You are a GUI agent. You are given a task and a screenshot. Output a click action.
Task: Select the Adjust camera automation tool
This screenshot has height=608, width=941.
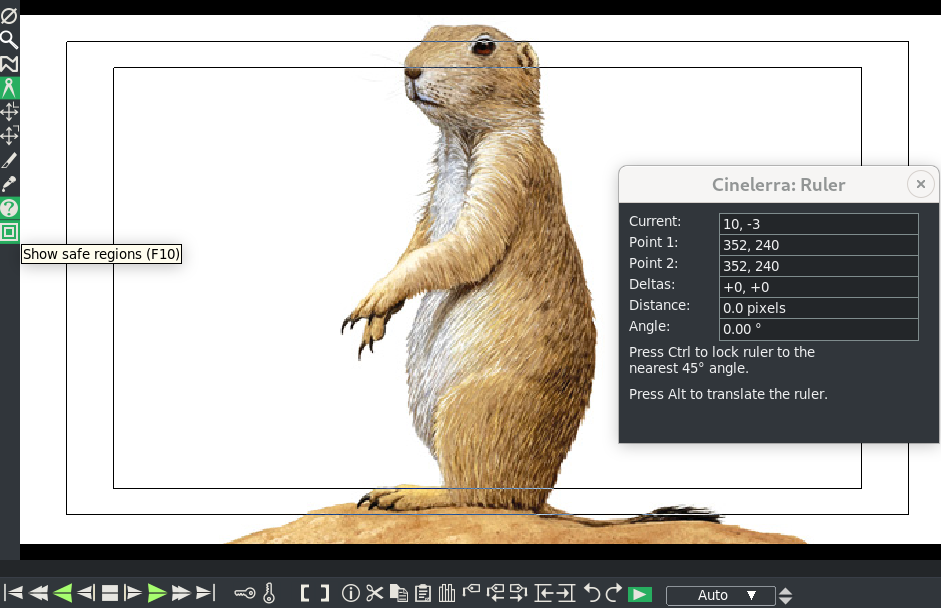click(x=9, y=111)
